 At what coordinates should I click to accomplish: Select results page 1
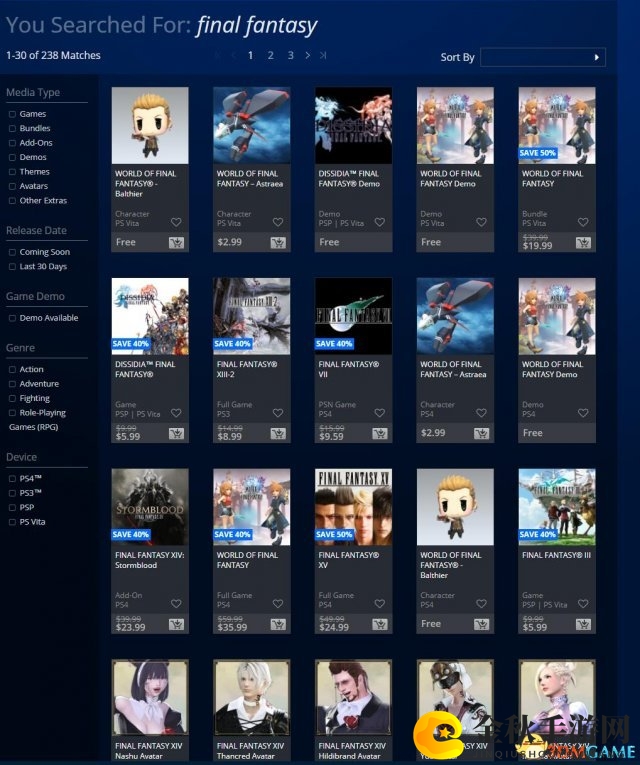pos(250,56)
